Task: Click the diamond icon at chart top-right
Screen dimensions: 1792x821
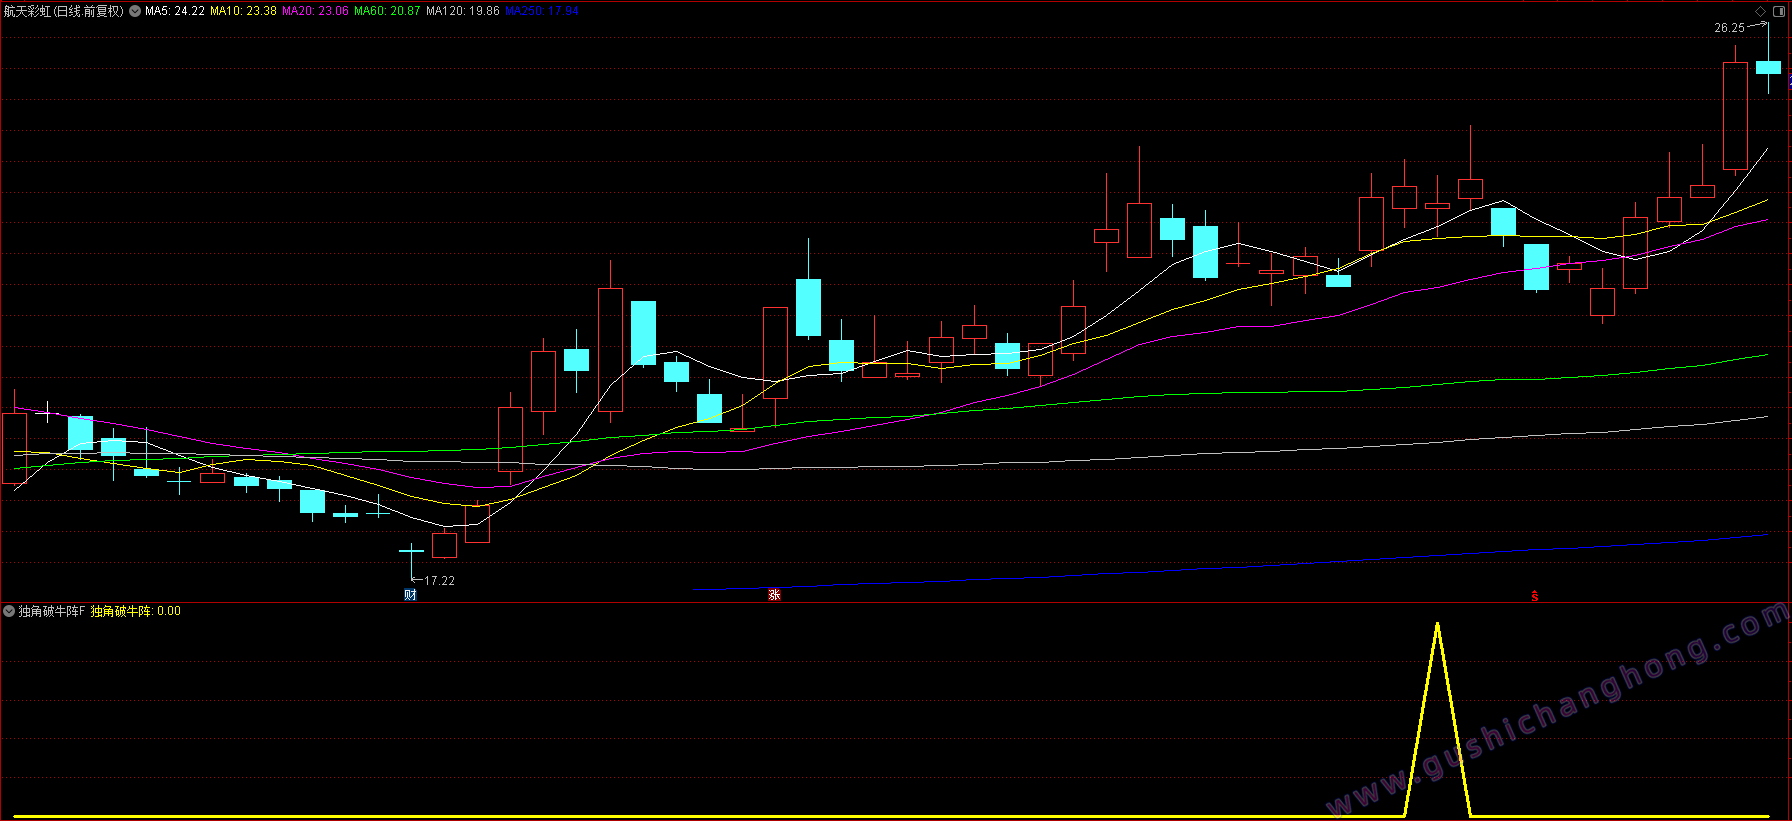Action: pos(1761,11)
